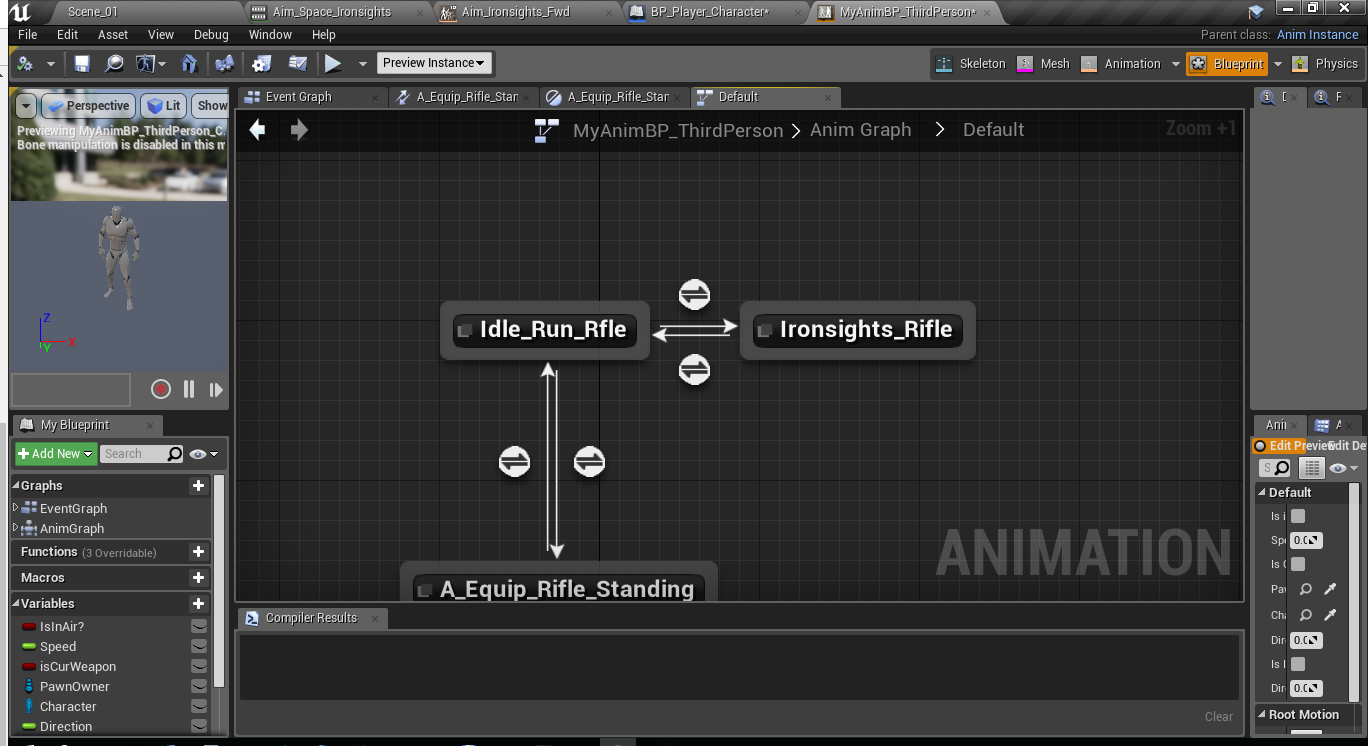Open the Preview Instance dropdown
This screenshot has height=746, width=1368.
tap(434, 63)
